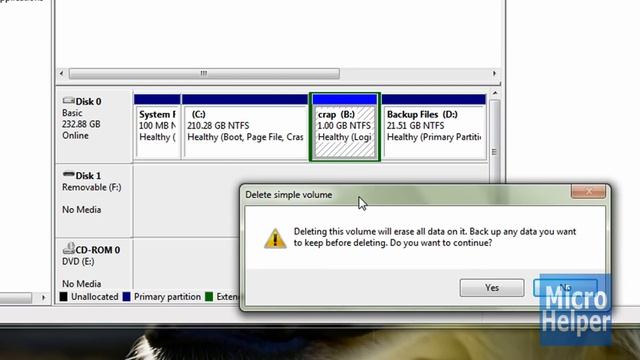Click the "232.88 GB" disk size text
Viewport: 640px width, 360px height.
coord(81,124)
